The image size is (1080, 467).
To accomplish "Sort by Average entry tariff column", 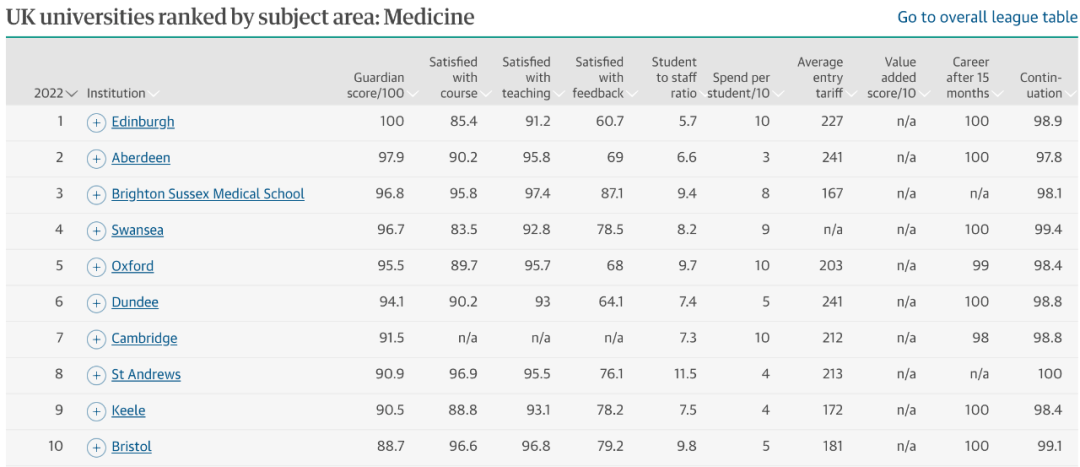I will 820,78.
